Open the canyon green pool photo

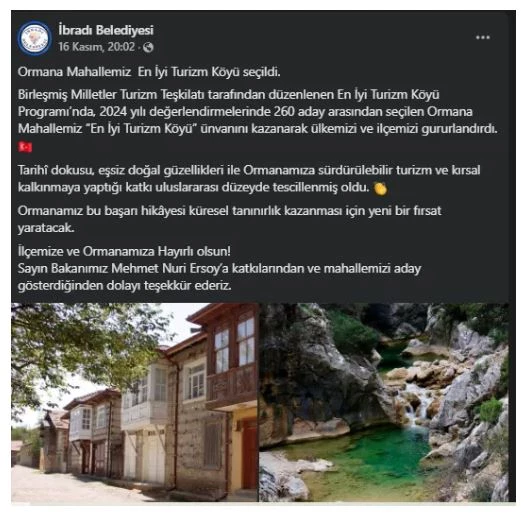pos(384,402)
